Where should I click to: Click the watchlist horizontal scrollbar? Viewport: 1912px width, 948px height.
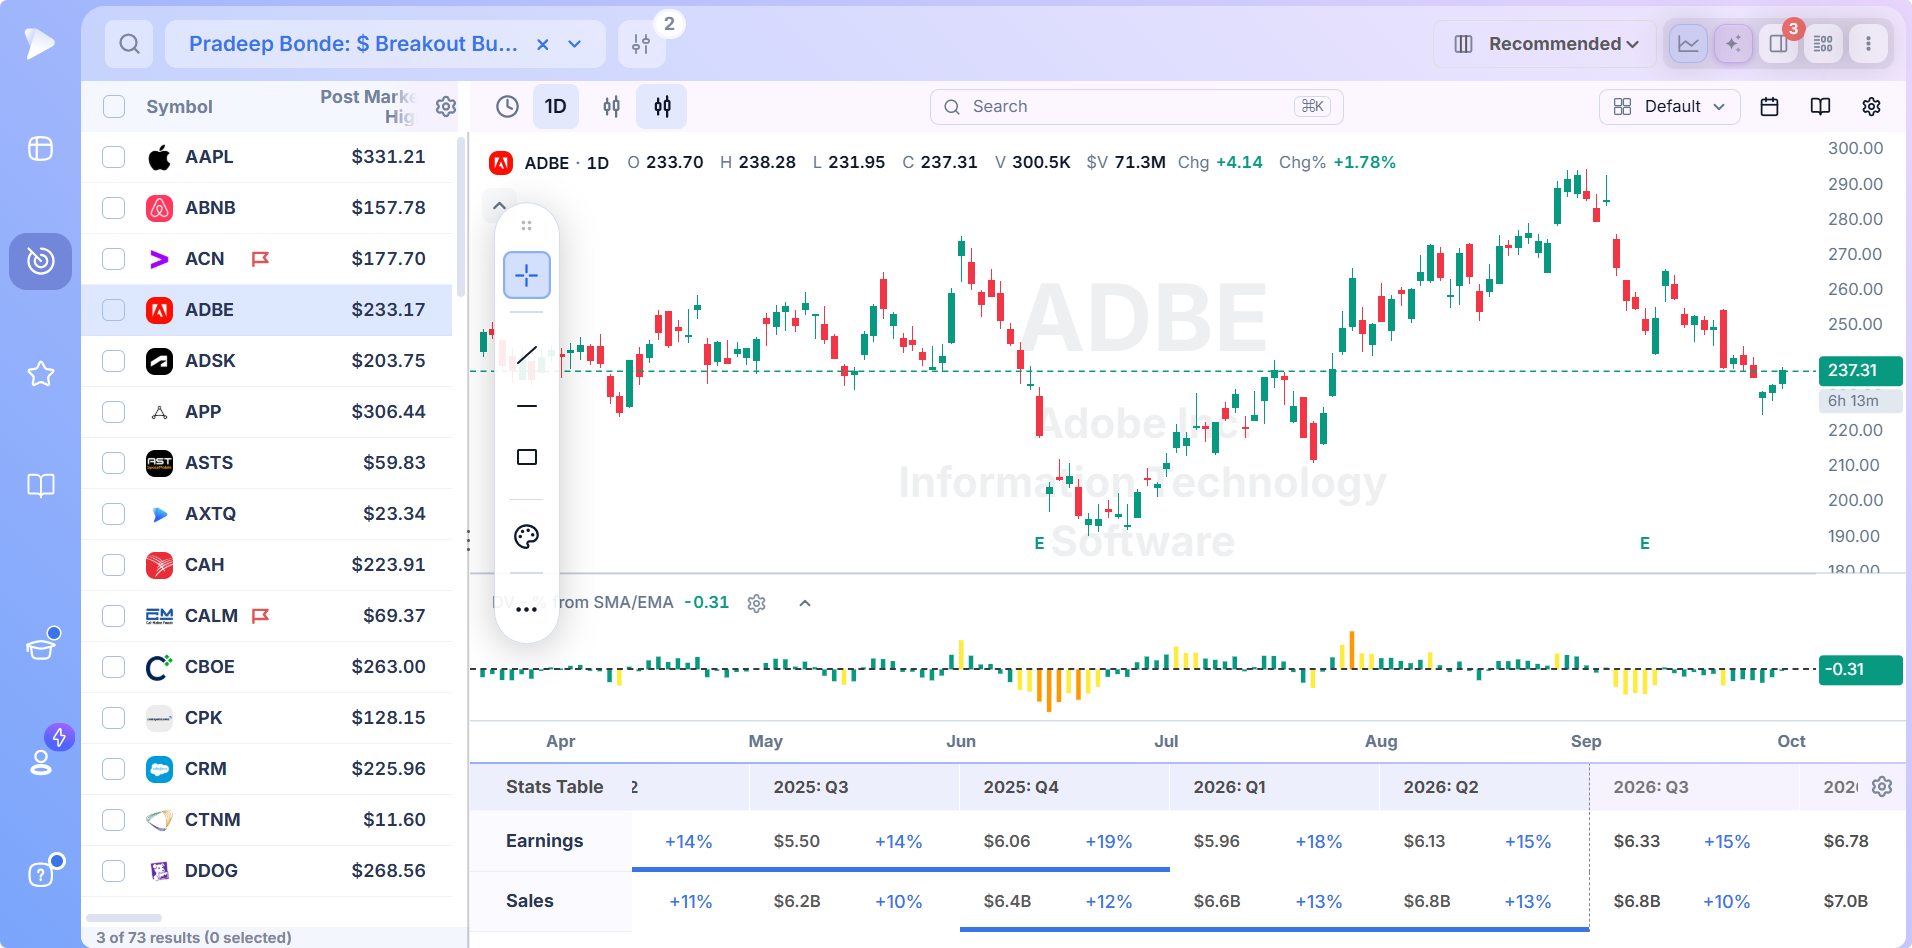(x=124, y=918)
